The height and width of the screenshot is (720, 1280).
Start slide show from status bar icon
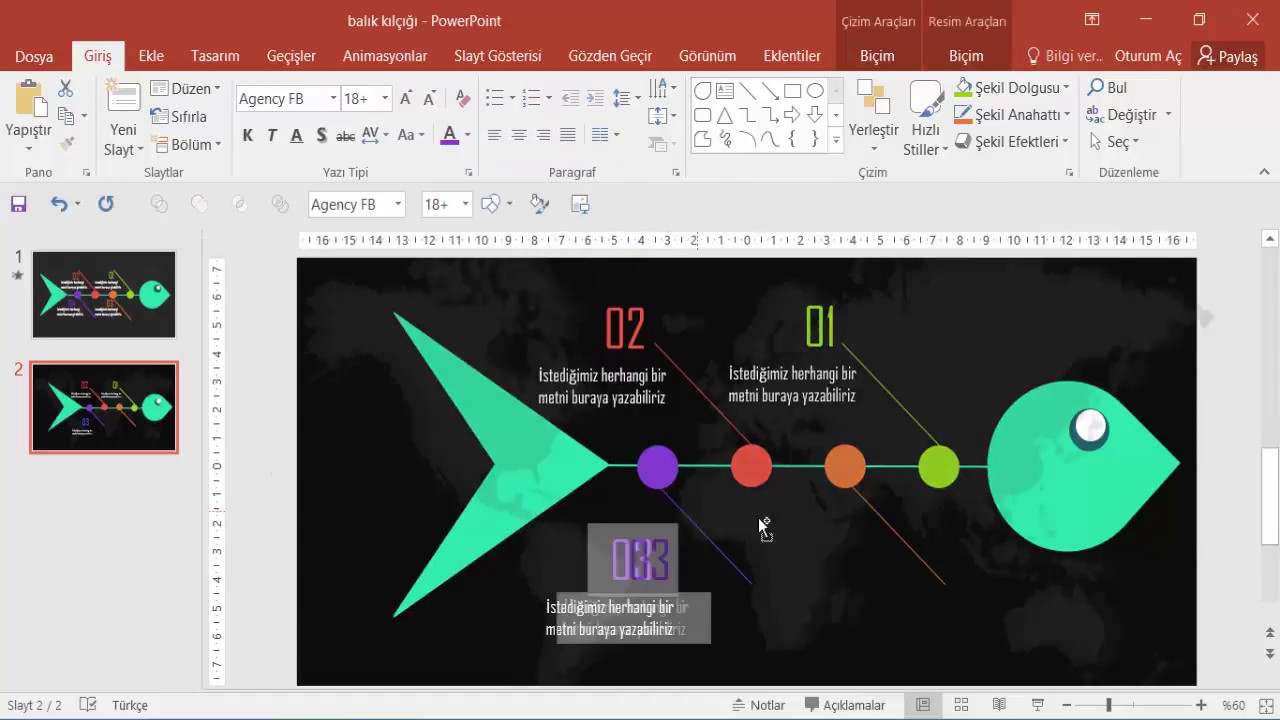coord(1037,705)
